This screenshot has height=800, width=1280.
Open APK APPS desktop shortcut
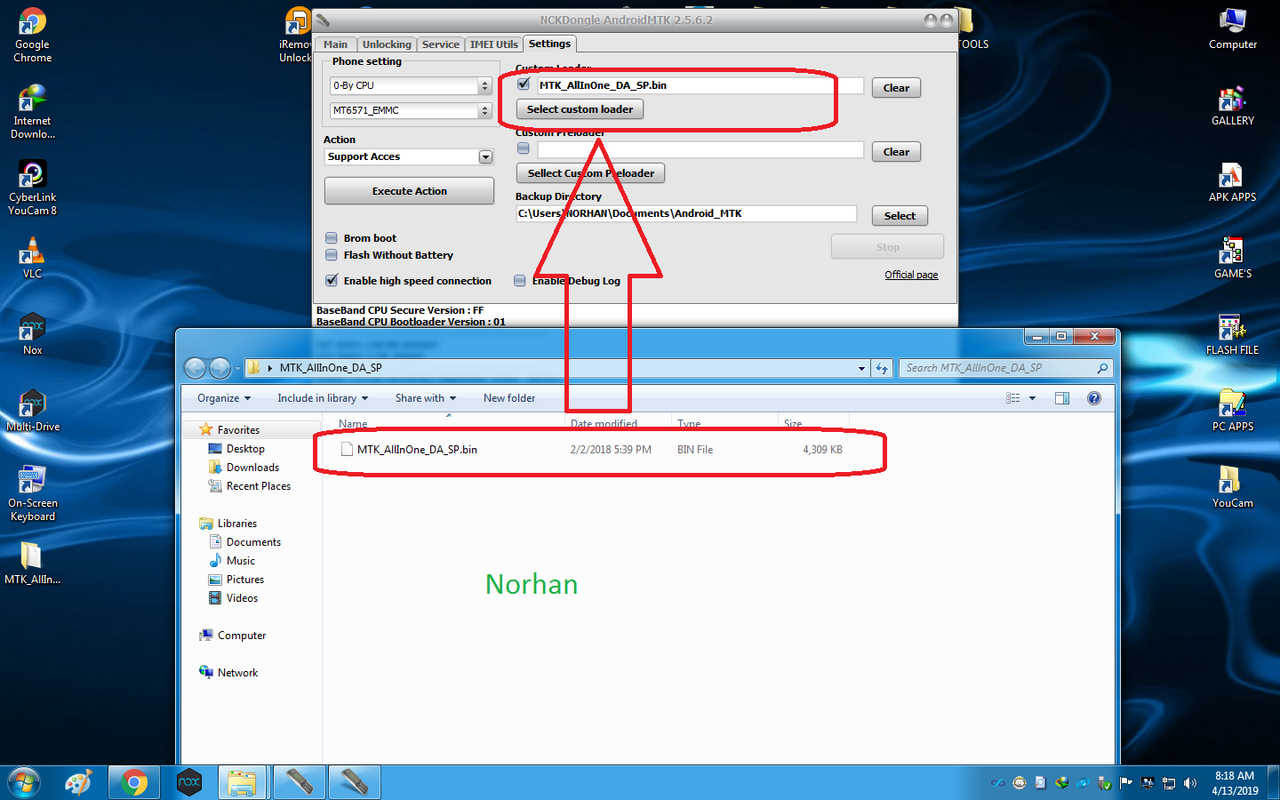pyautogui.click(x=1232, y=181)
